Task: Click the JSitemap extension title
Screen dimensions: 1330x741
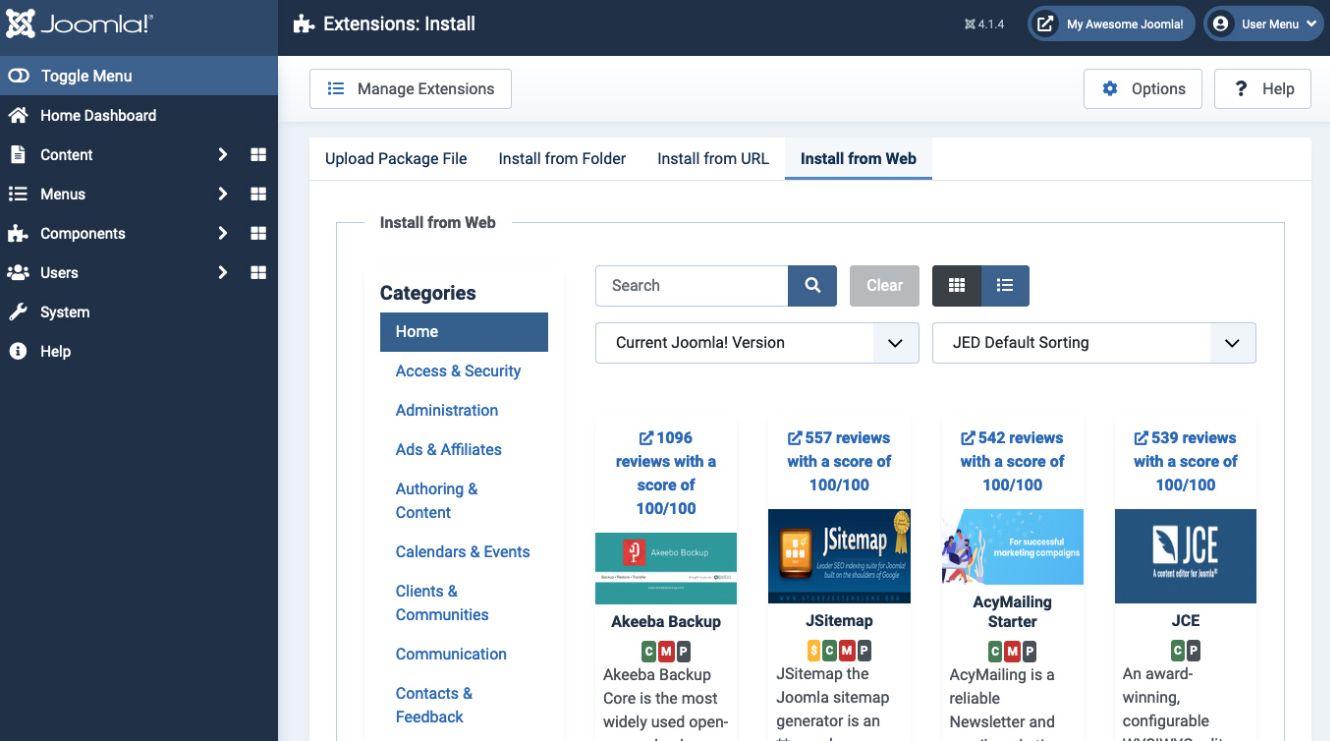Action: click(x=839, y=621)
